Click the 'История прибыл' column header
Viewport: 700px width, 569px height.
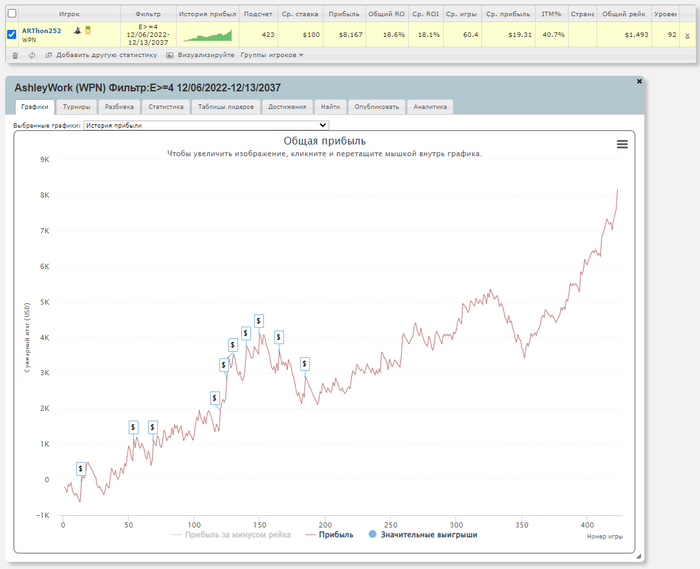[x=208, y=14]
